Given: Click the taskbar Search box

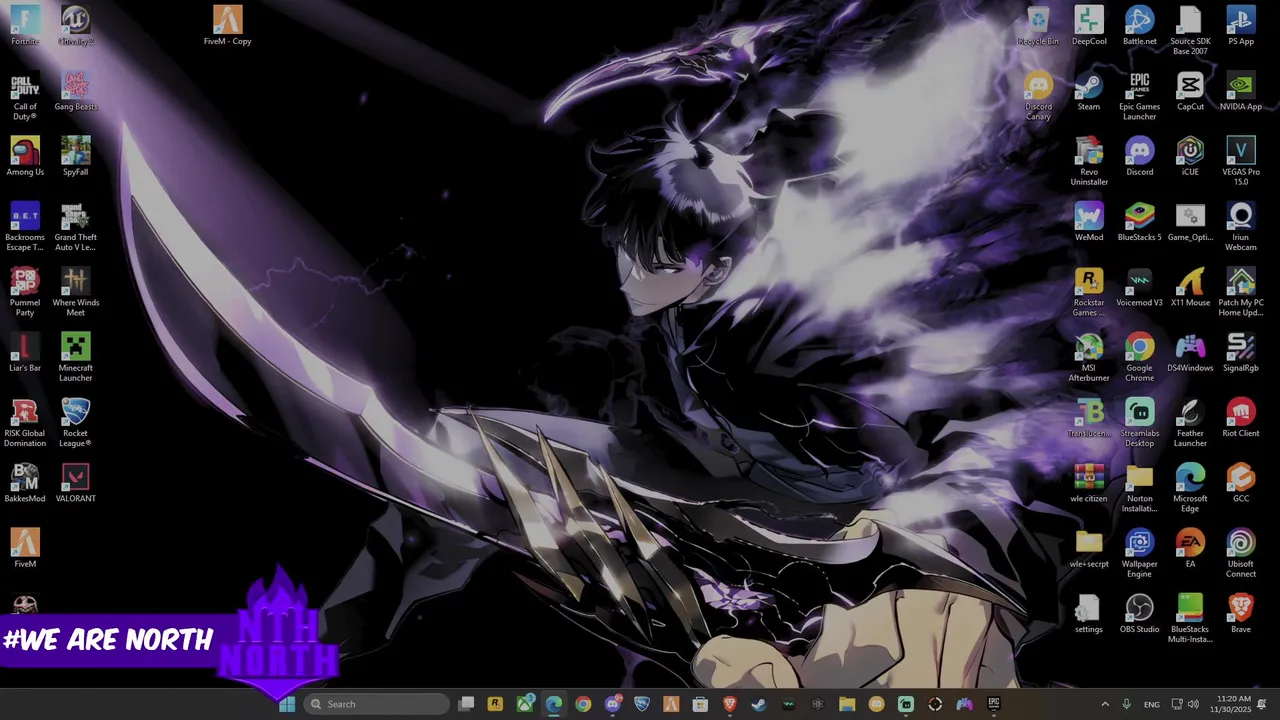Looking at the screenshot, I should [376, 704].
